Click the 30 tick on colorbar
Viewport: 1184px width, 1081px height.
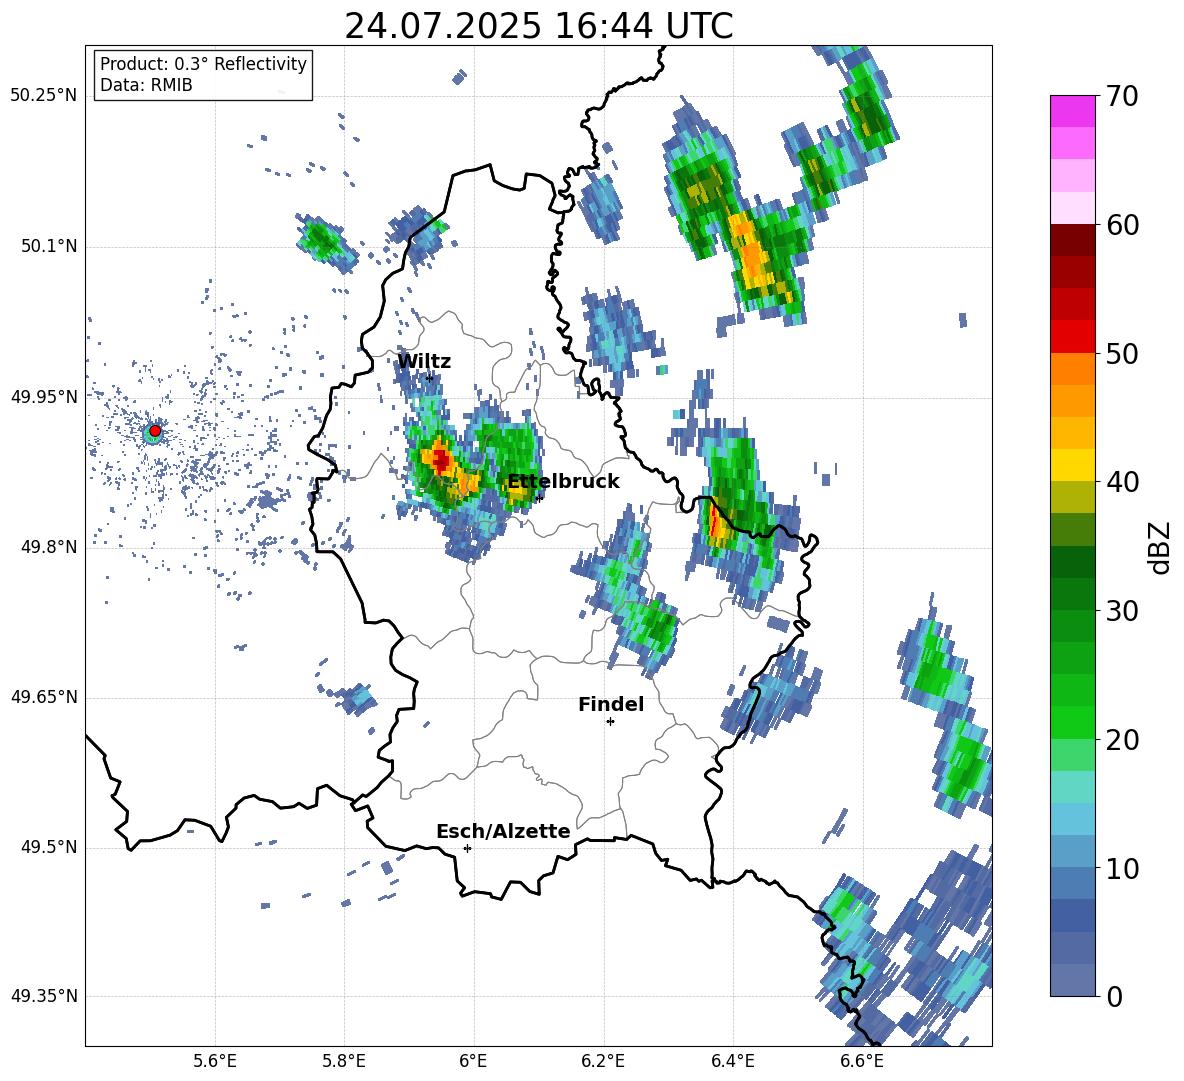(x=1121, y=611)
